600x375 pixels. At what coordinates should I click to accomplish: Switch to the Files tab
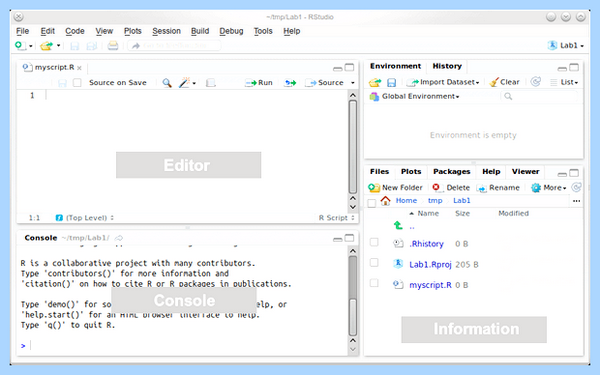(x=380, y=172)
